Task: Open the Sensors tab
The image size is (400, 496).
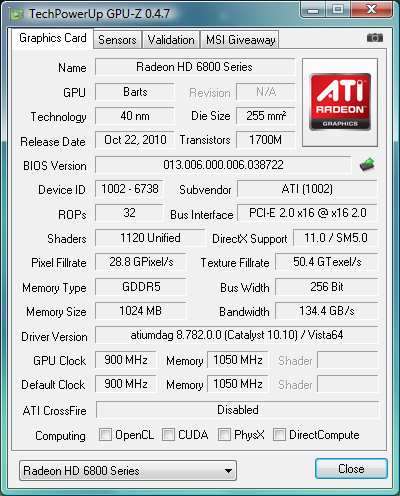Action: pos(117,40)
